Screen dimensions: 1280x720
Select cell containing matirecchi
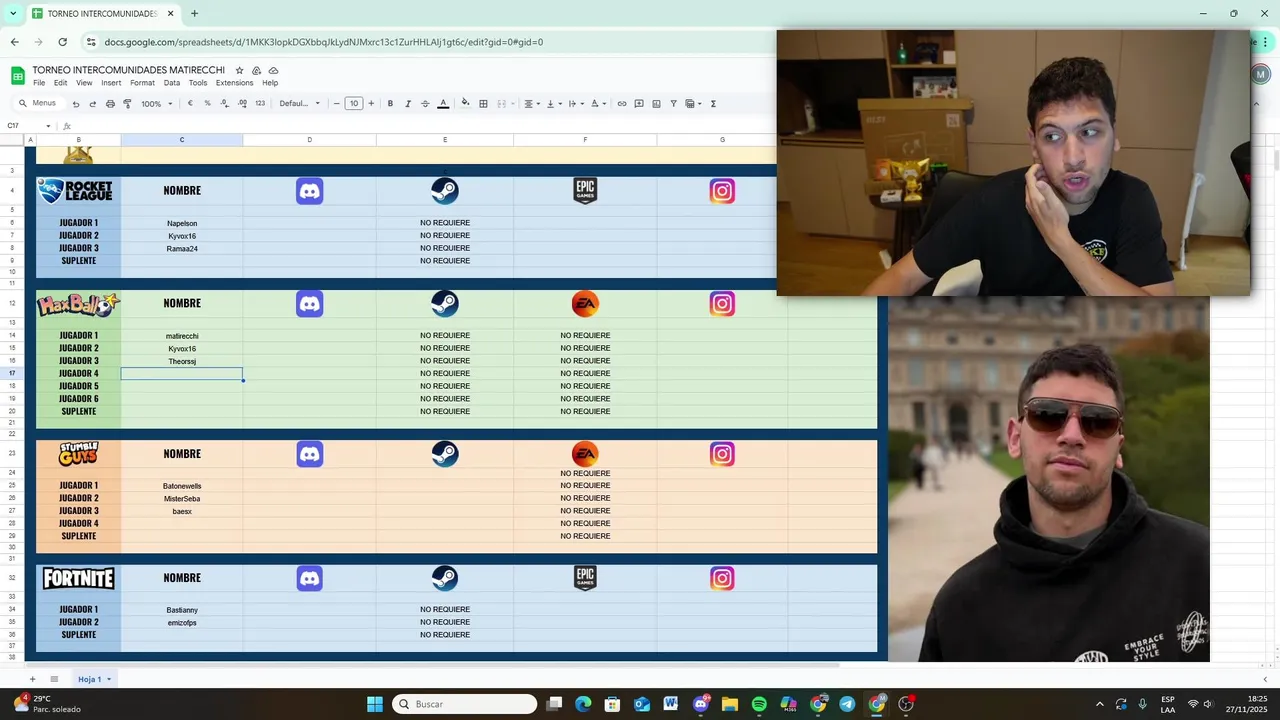[182, 336]
